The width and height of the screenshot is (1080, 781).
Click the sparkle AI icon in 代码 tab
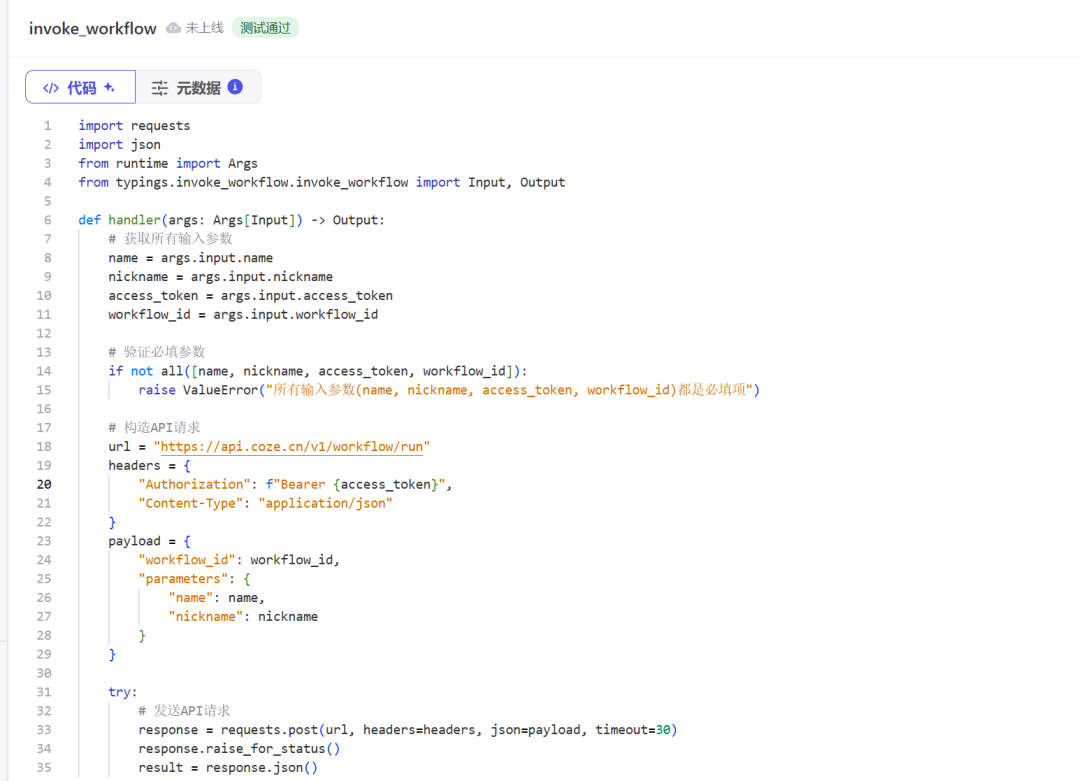[110, 87]
